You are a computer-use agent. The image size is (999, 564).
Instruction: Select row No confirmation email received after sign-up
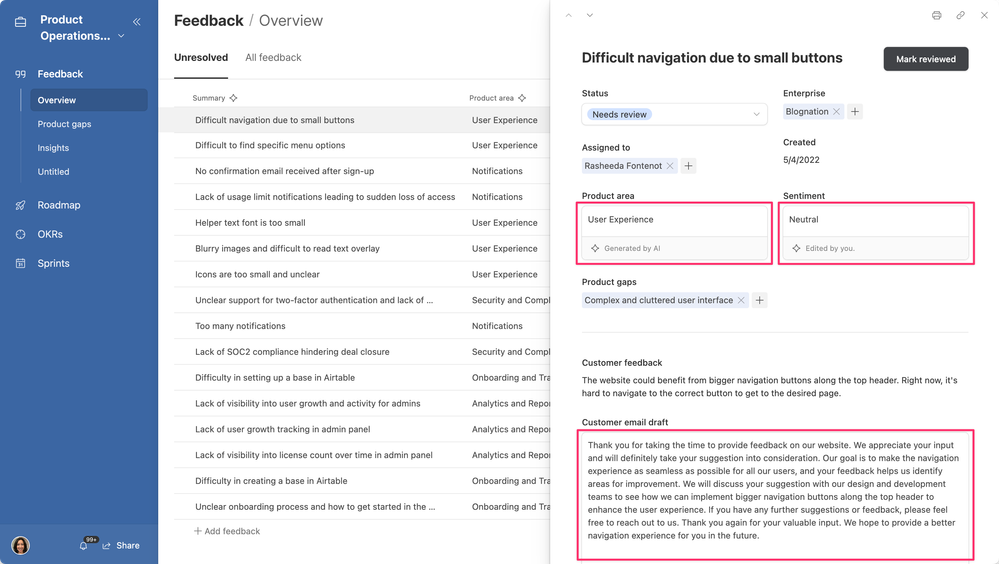tap(362, 171)
